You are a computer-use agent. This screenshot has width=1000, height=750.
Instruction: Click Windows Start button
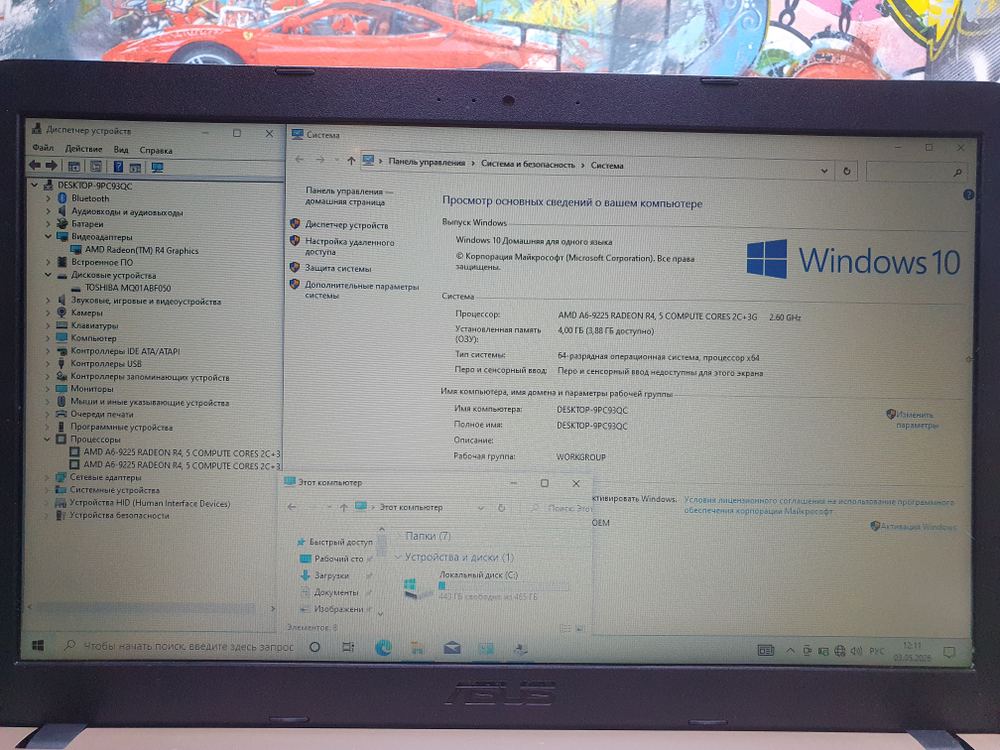[x=38, y=646]
